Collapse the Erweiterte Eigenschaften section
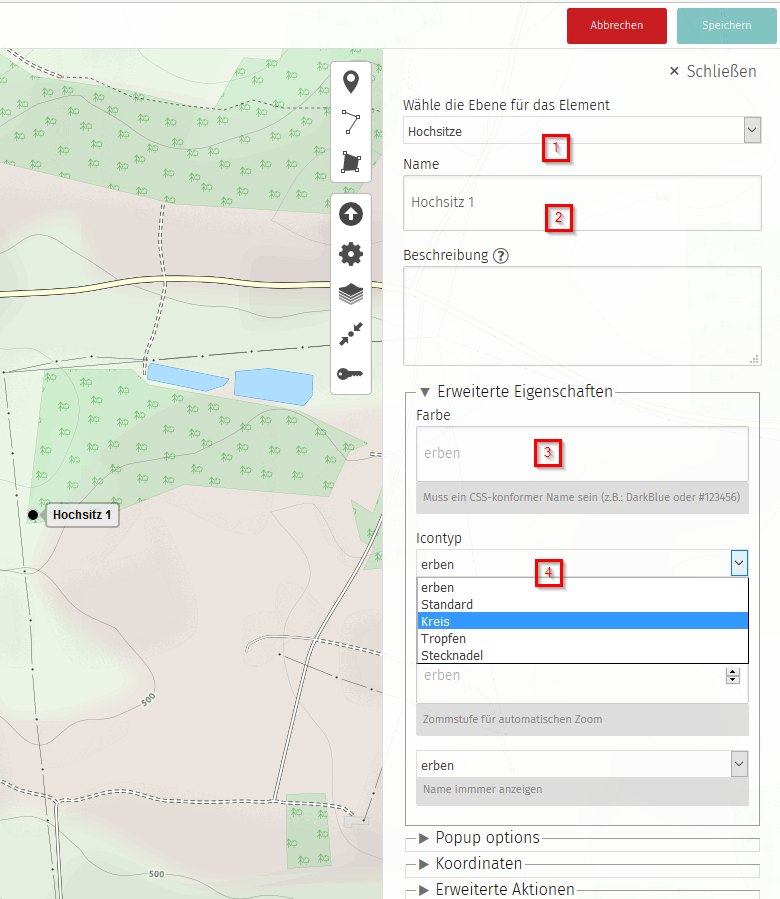This screenshot has width=780, height=899. [517, 392]
